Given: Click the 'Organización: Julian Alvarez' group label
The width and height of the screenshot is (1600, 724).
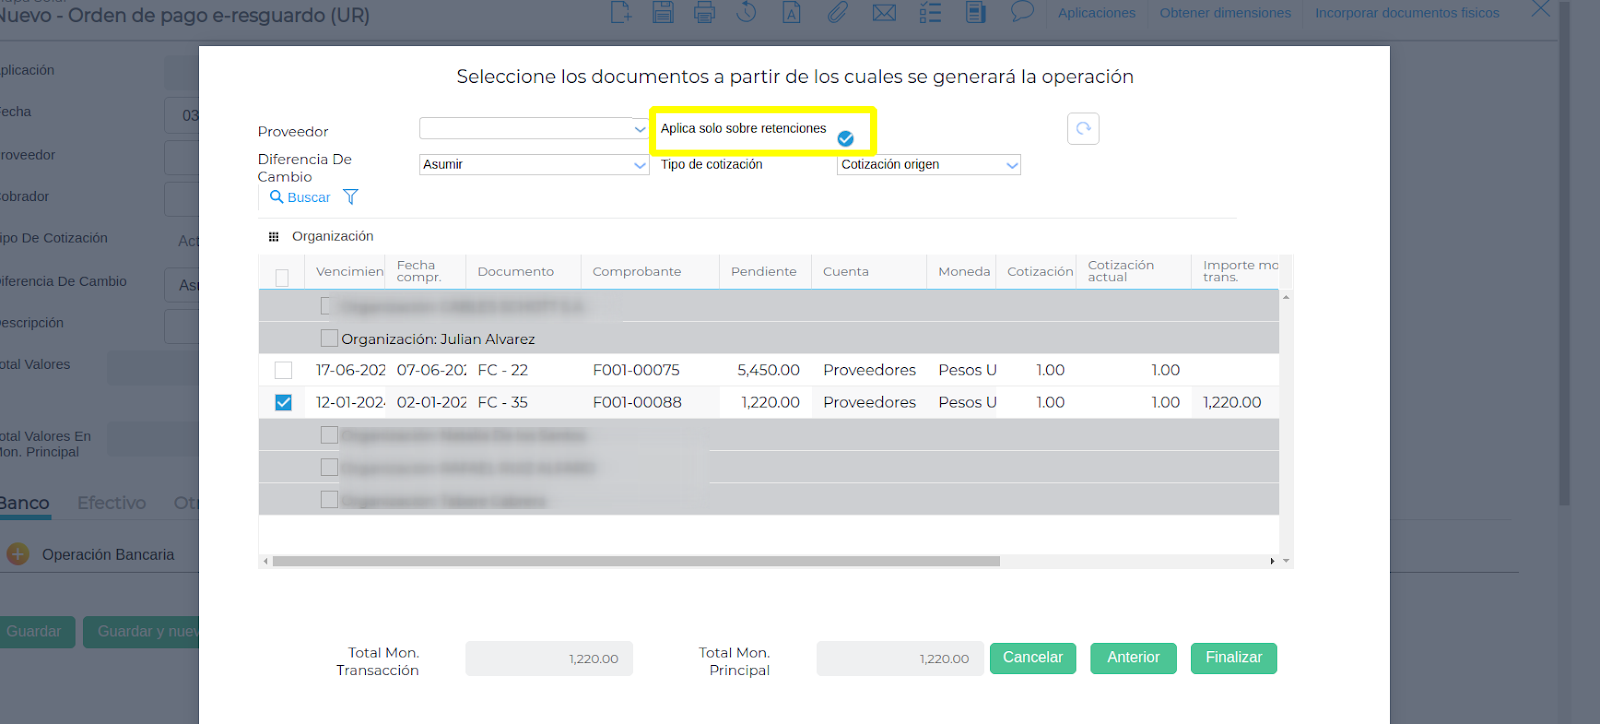Looking at the screenshot, I should click(438, 339).
